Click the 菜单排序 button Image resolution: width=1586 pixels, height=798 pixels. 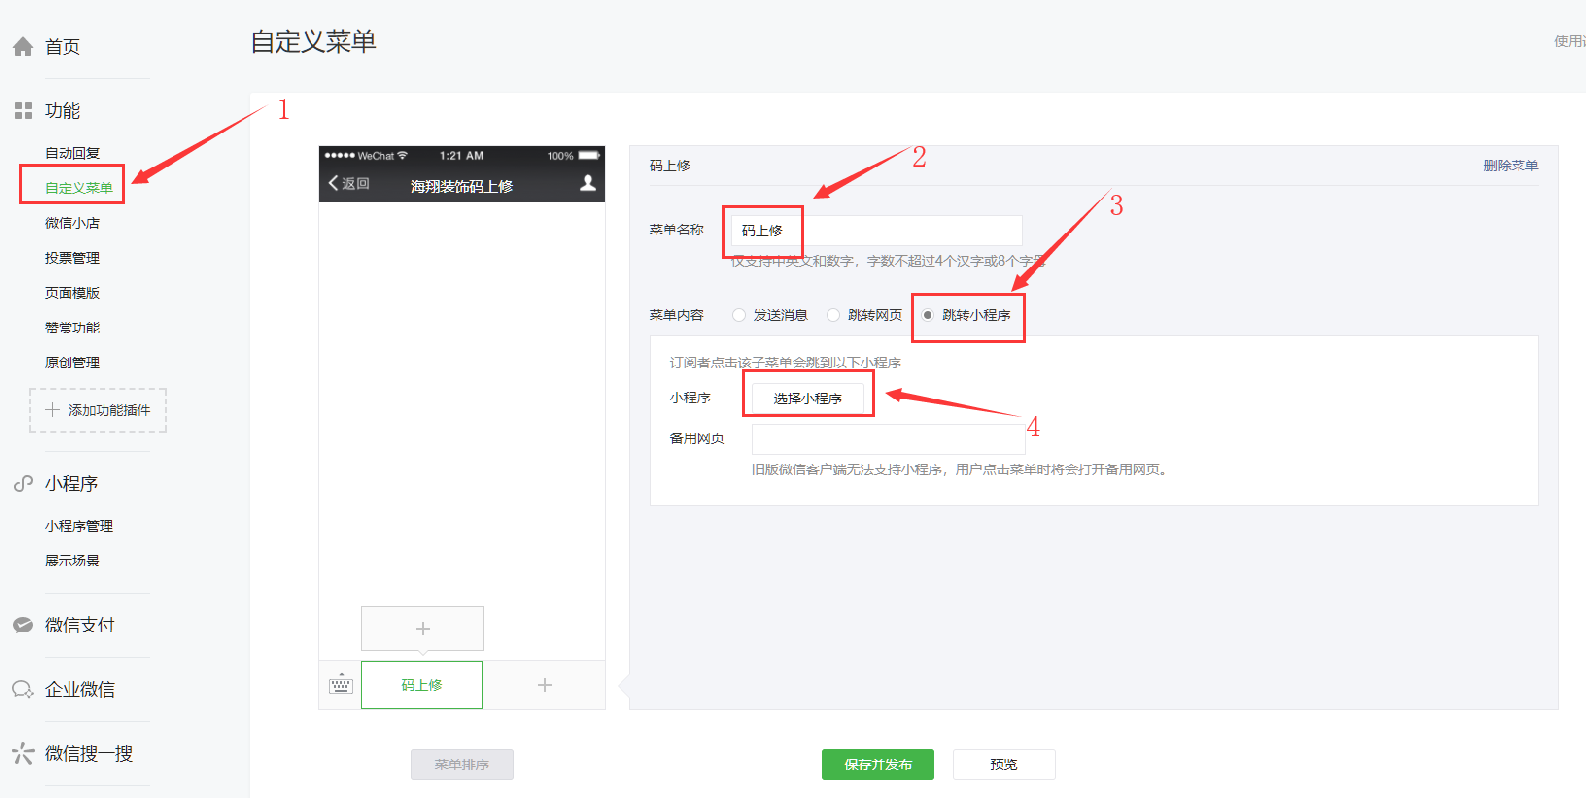(462, 764)
